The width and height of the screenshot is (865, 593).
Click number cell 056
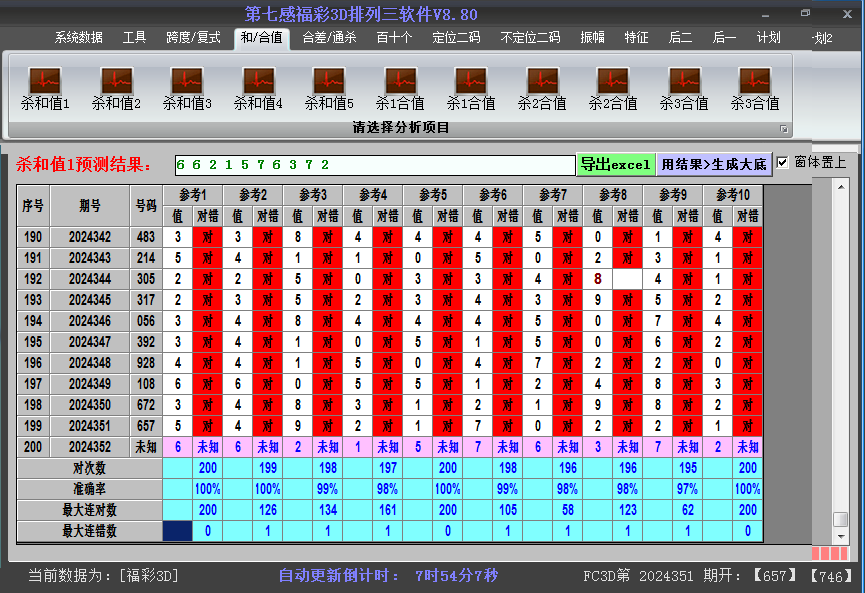[146, 321]
